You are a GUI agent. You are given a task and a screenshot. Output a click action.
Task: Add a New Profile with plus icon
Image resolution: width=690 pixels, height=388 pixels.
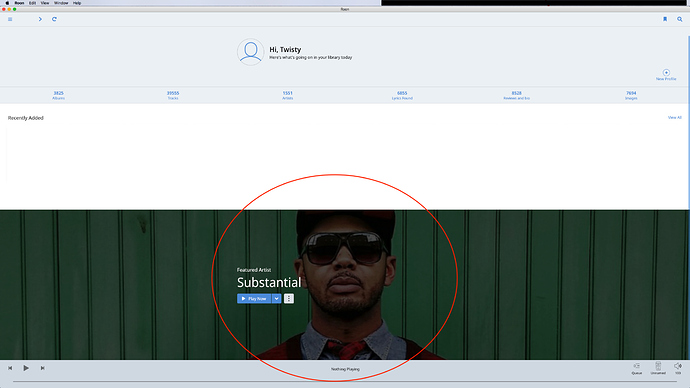tap(666, 75)
